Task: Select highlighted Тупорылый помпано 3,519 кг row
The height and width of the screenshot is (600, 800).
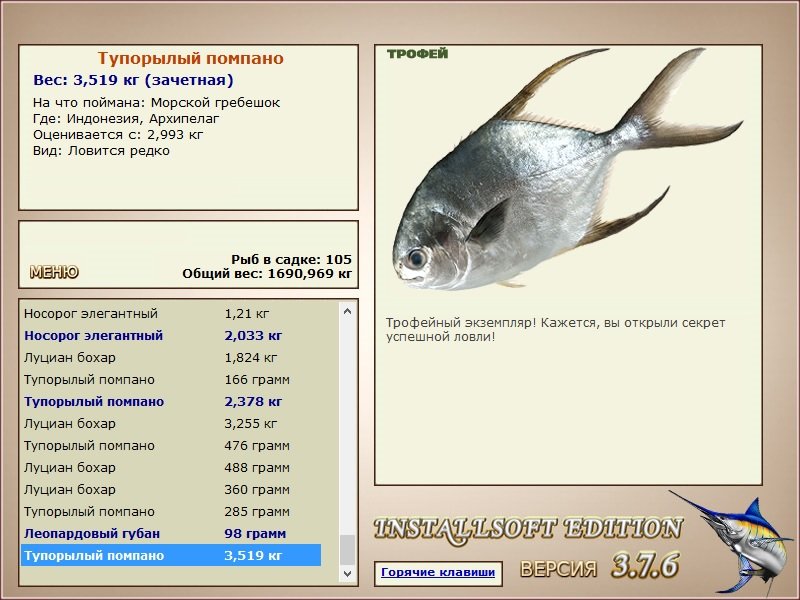Action: coord(171,556)
